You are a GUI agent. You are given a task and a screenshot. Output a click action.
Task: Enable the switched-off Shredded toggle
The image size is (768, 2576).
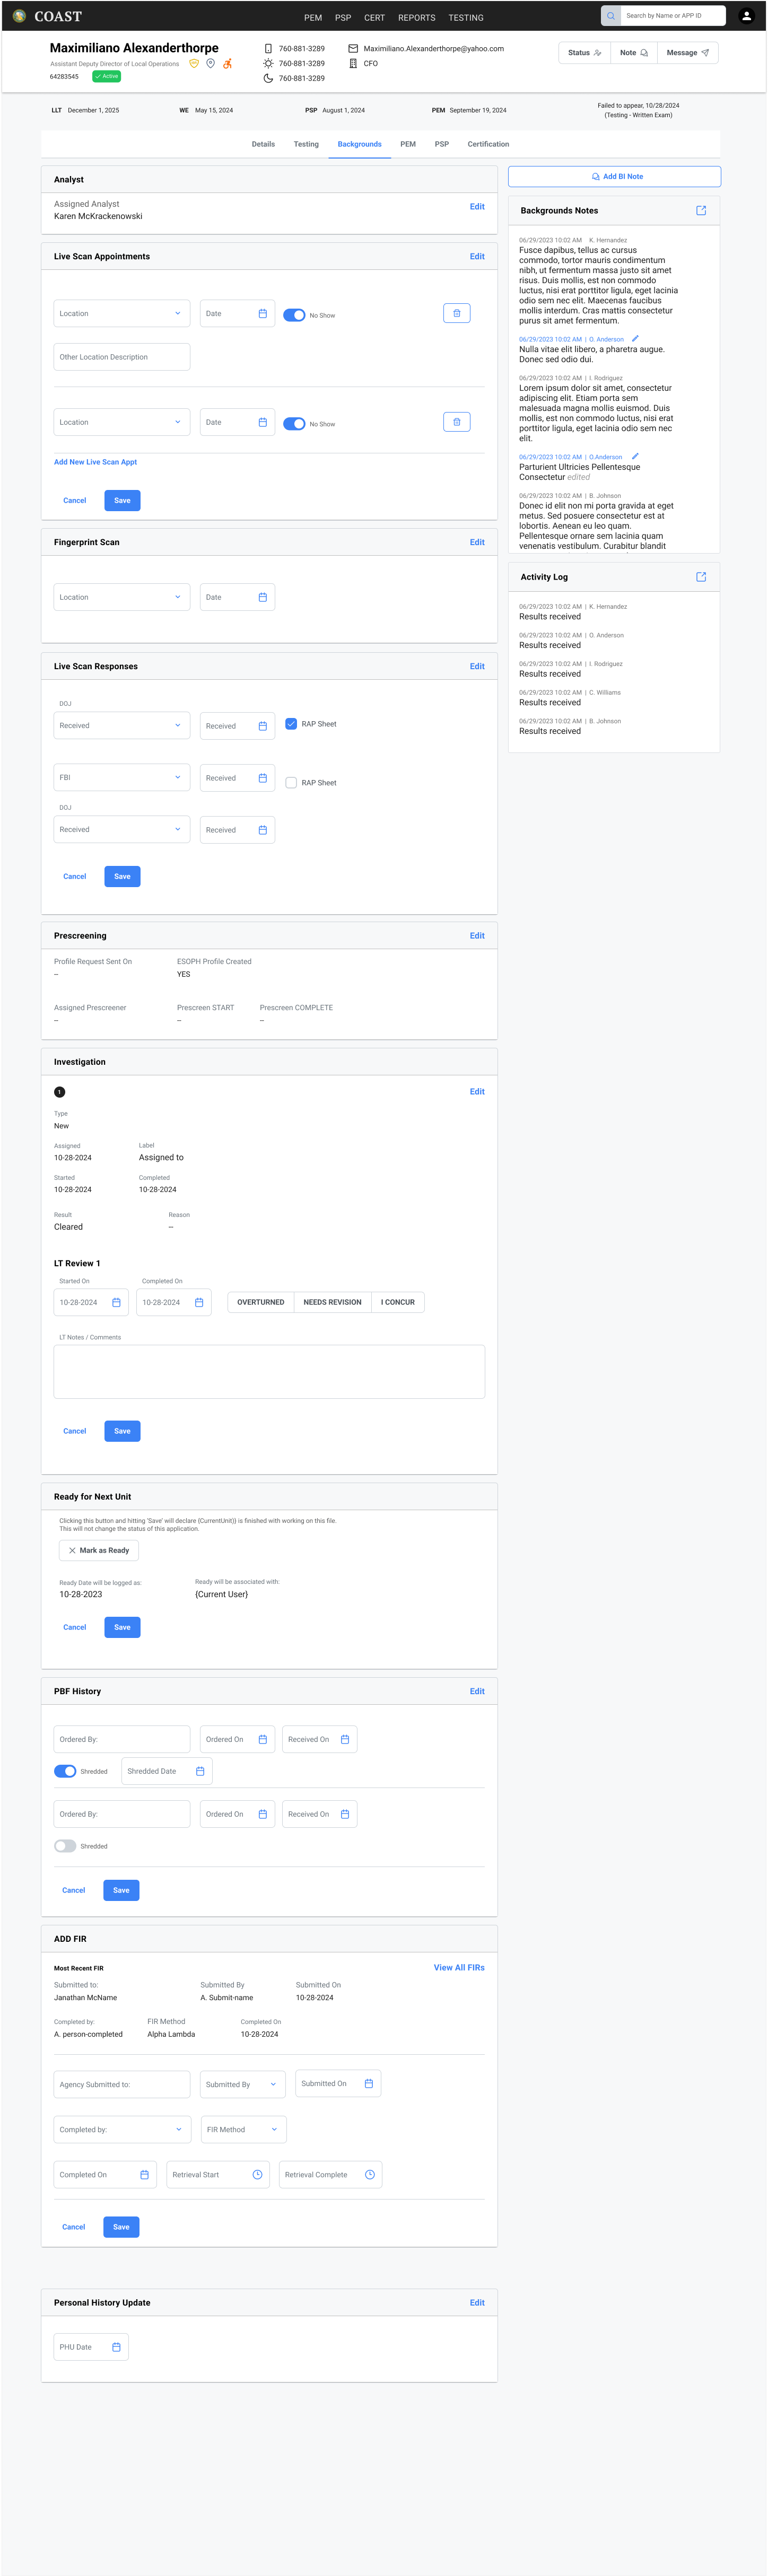pyautogui.click(x=65, y=1846)
